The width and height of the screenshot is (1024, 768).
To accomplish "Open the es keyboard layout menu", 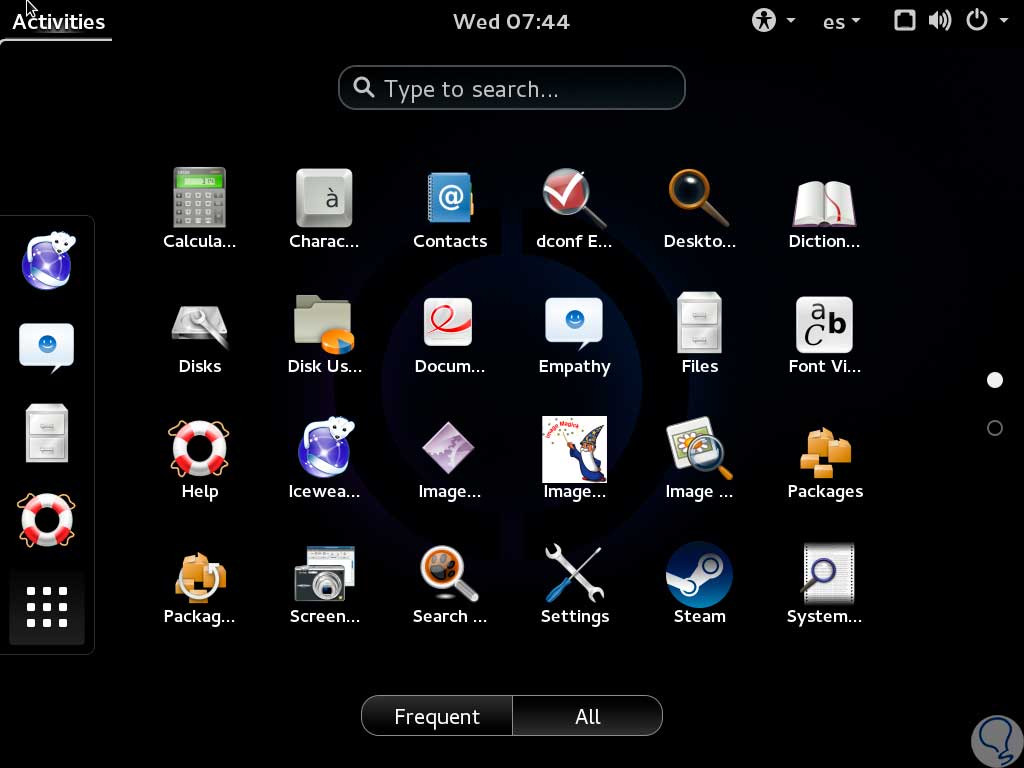I will (x=840, y=22).
